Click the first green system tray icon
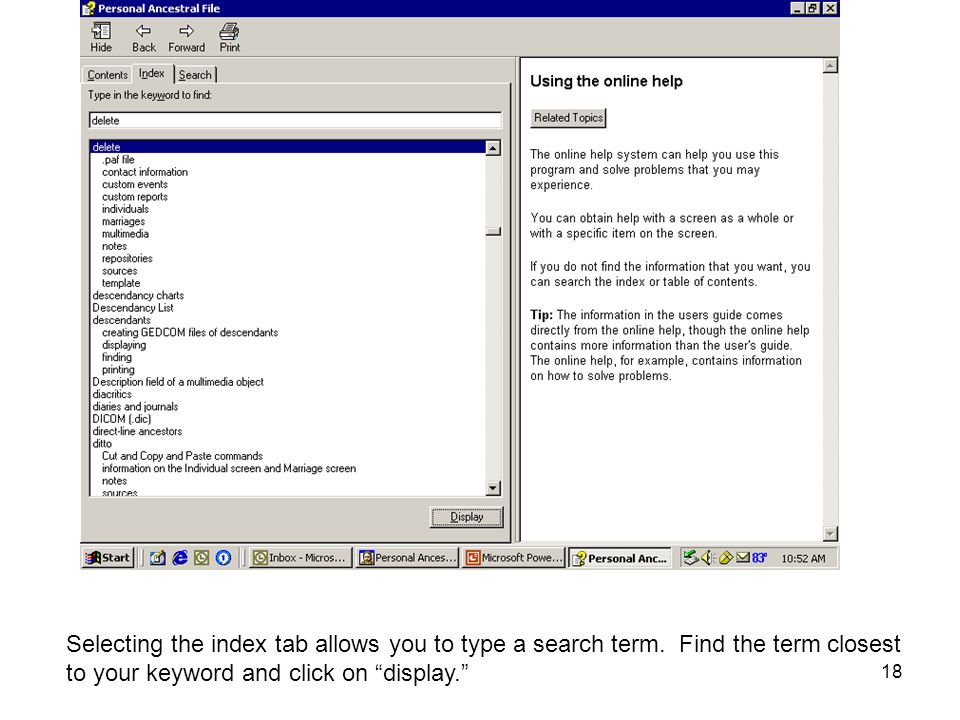 (x=691, y=558)
